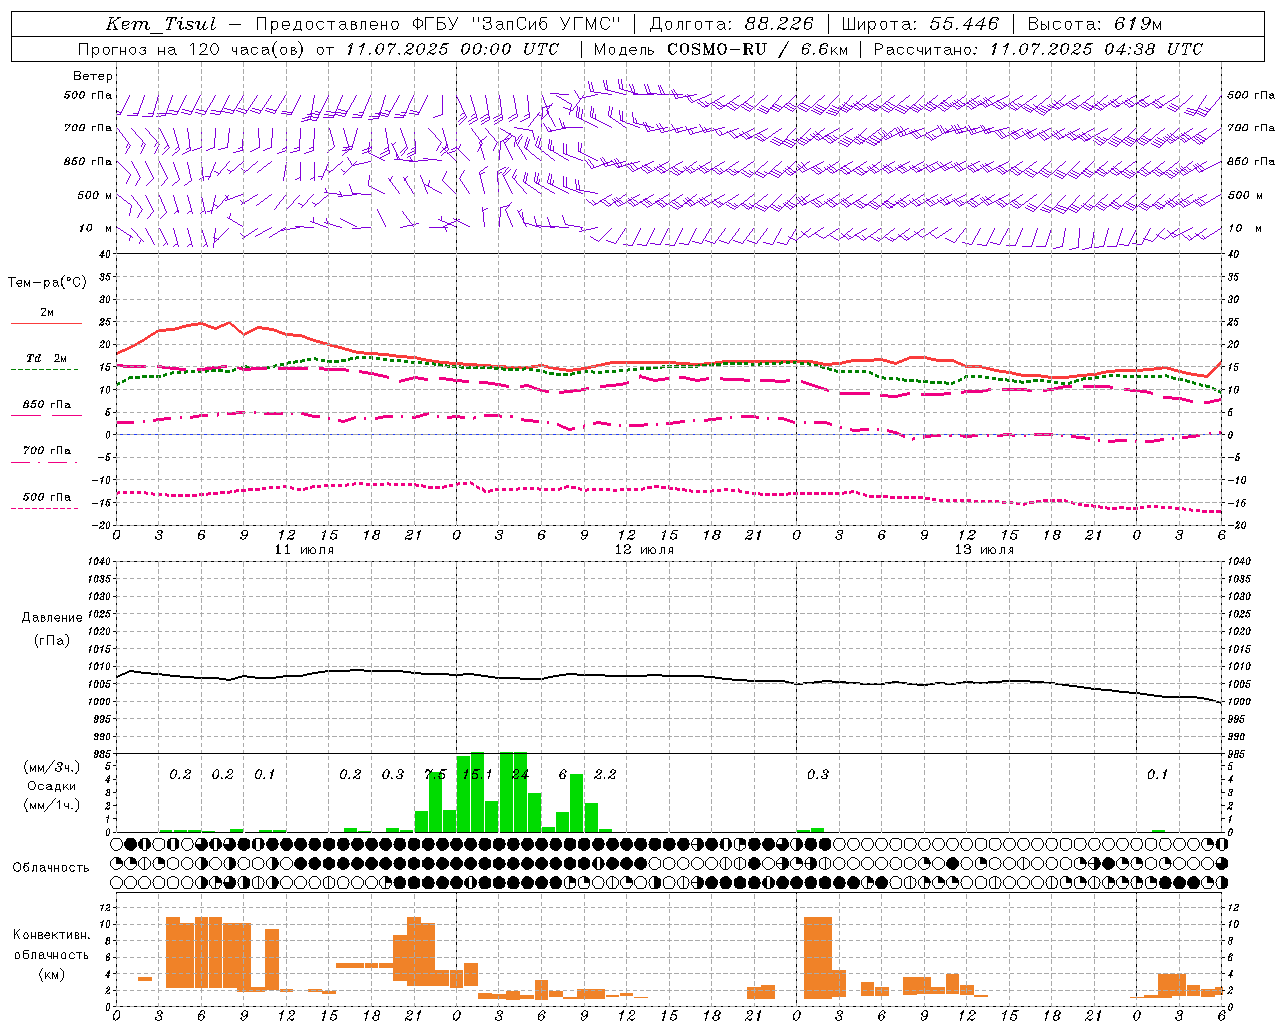
Task: Click the 500 гПа dotted legend line
Action: [x=46, y=508]
